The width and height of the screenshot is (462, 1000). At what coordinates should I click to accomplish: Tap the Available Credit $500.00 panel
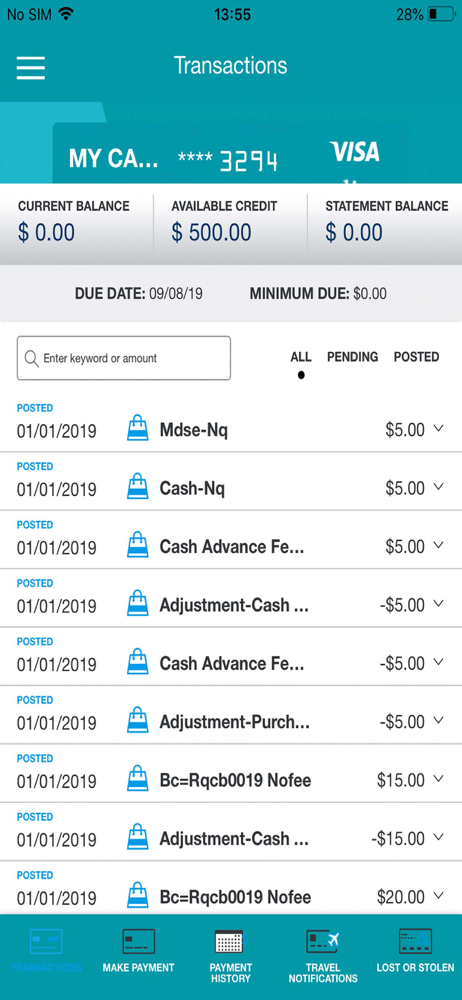[x=230, y=223]
